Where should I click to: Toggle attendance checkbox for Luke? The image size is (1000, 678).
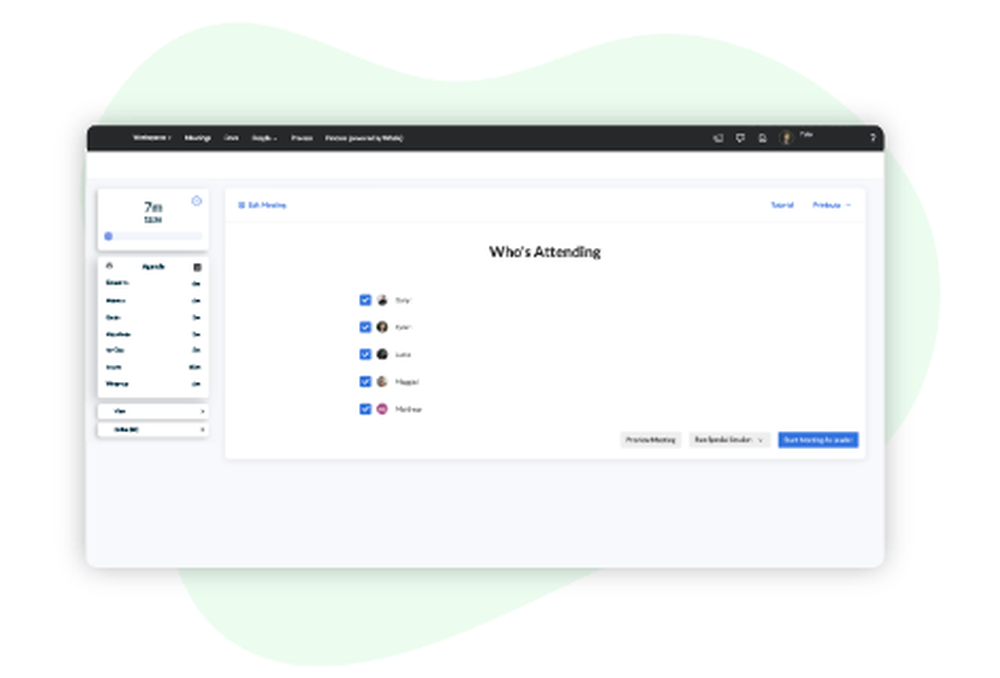(x=365, y=354)
